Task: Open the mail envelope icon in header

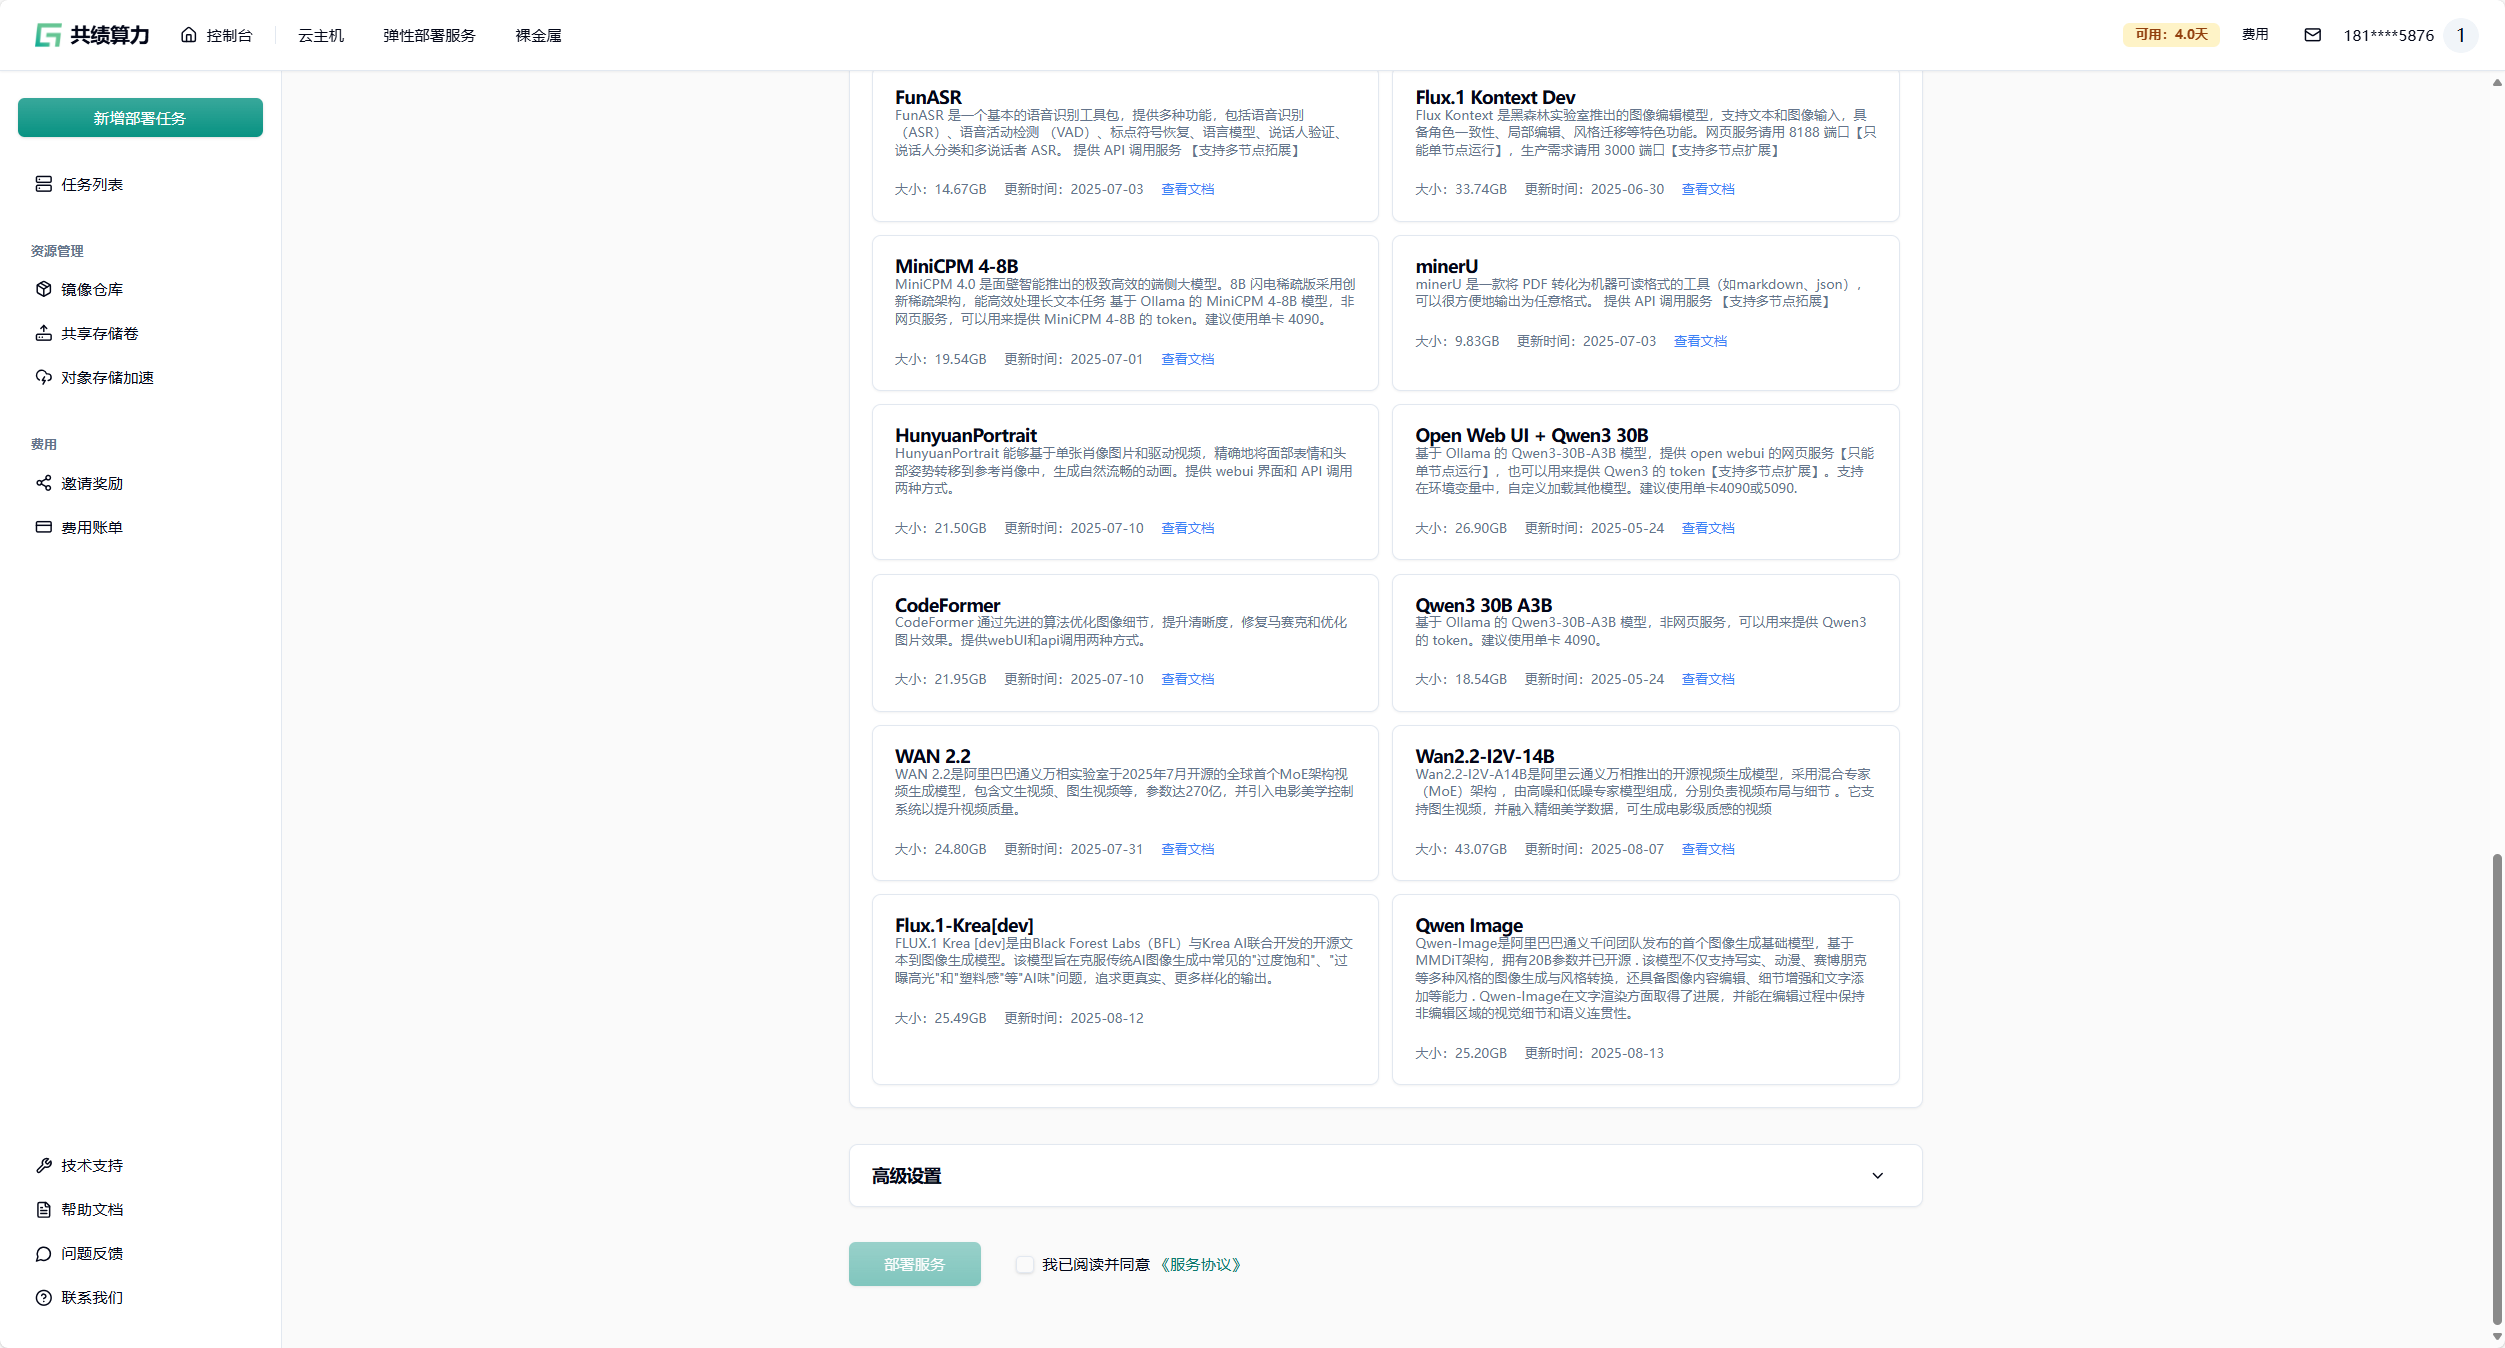Action: click(2312, 35)
